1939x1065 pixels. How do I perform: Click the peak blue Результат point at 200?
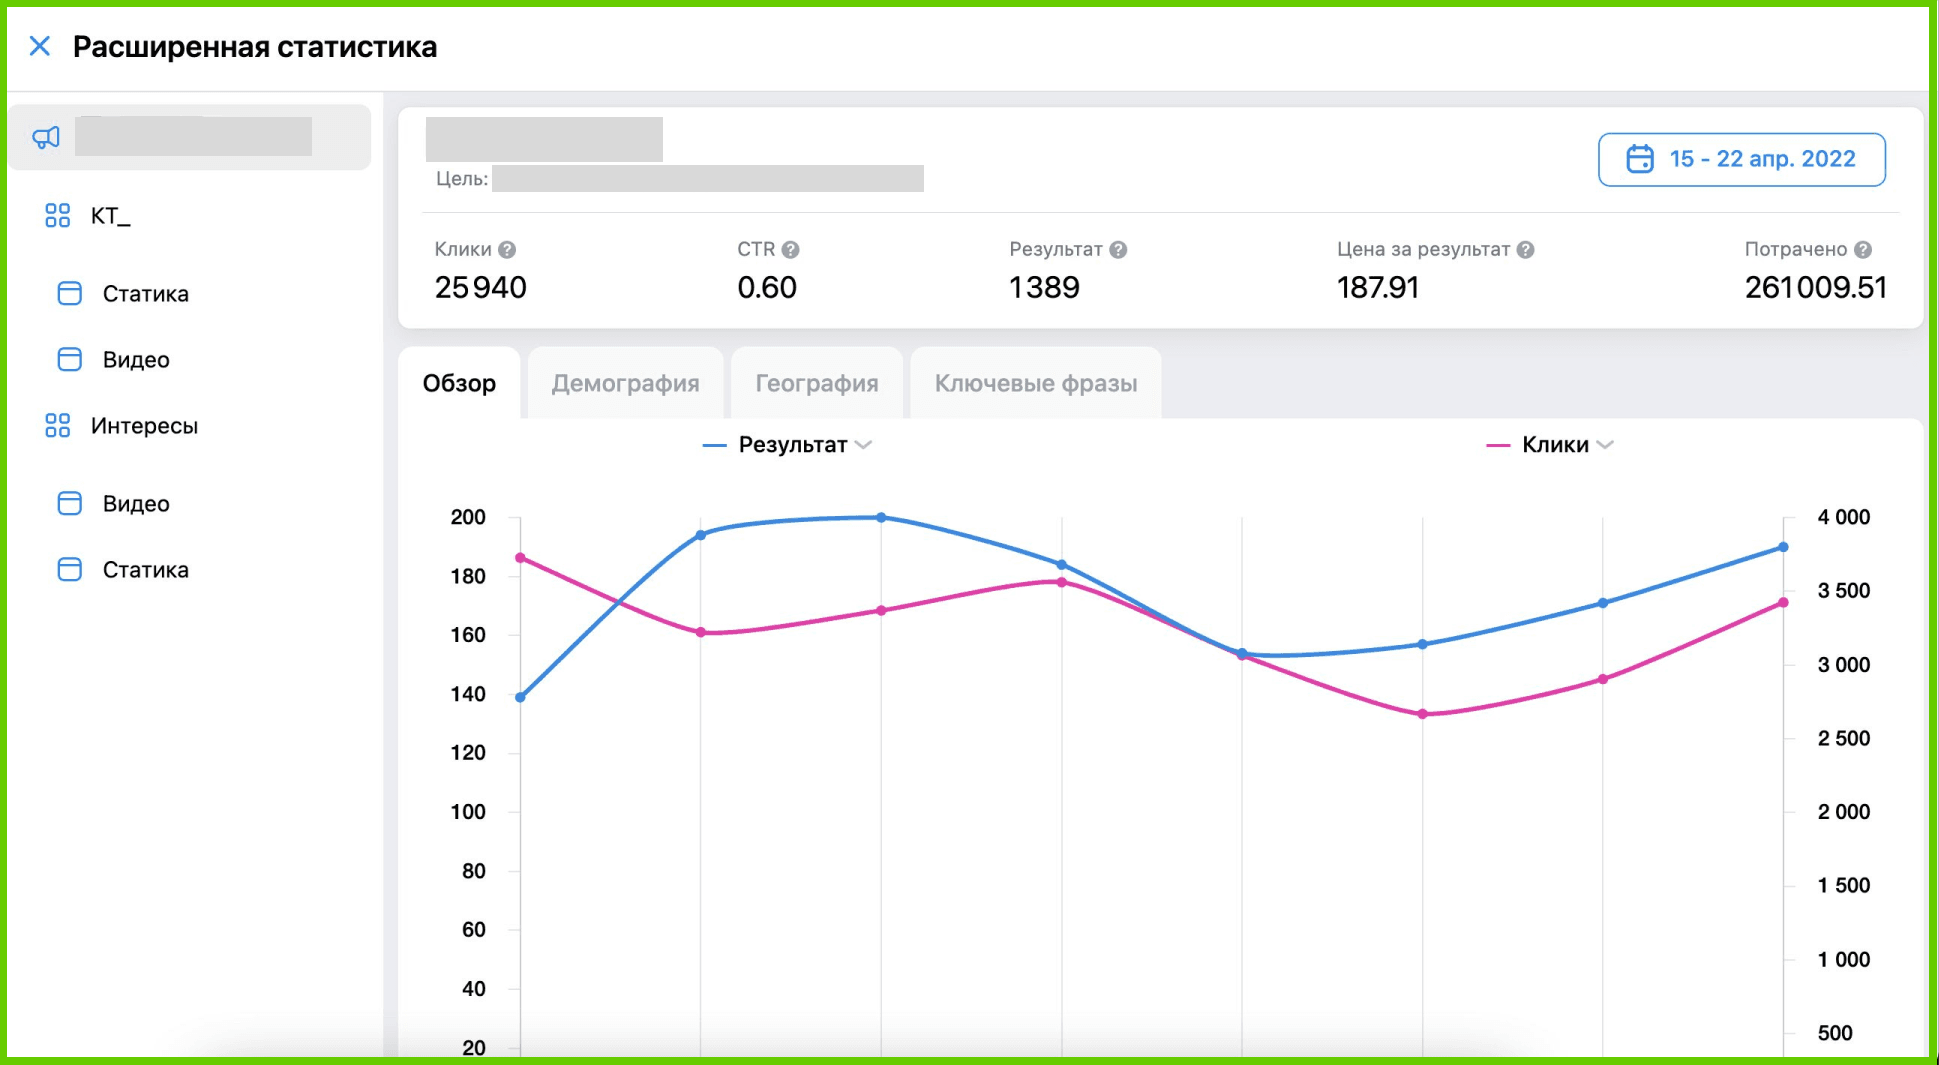[x=881, y=518]
